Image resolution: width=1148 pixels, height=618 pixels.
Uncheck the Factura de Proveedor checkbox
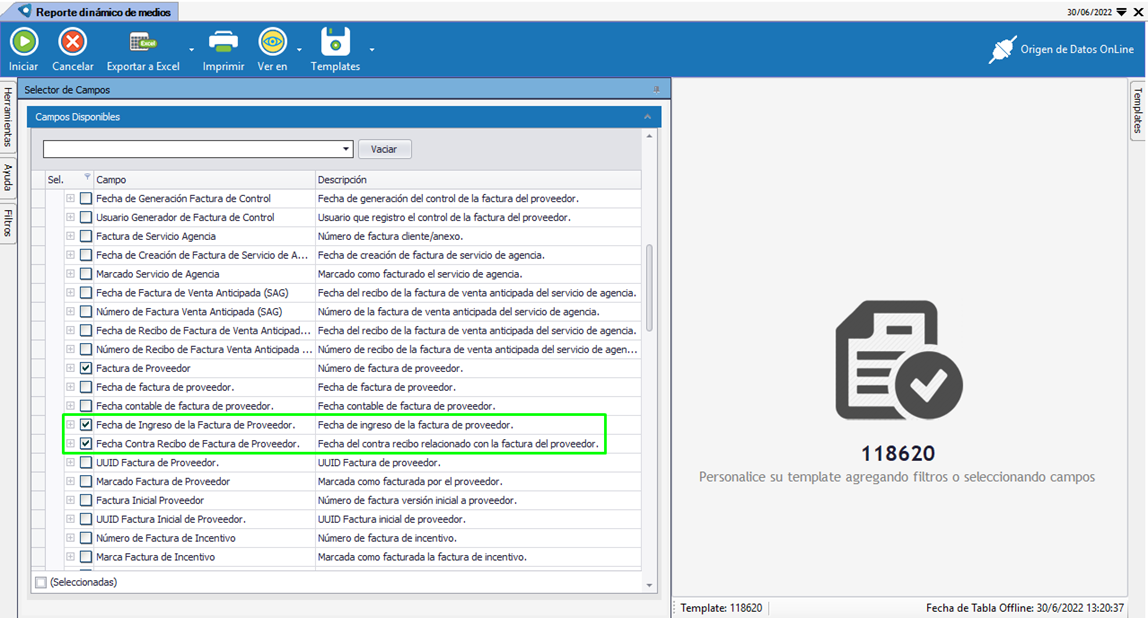[86, 369]
